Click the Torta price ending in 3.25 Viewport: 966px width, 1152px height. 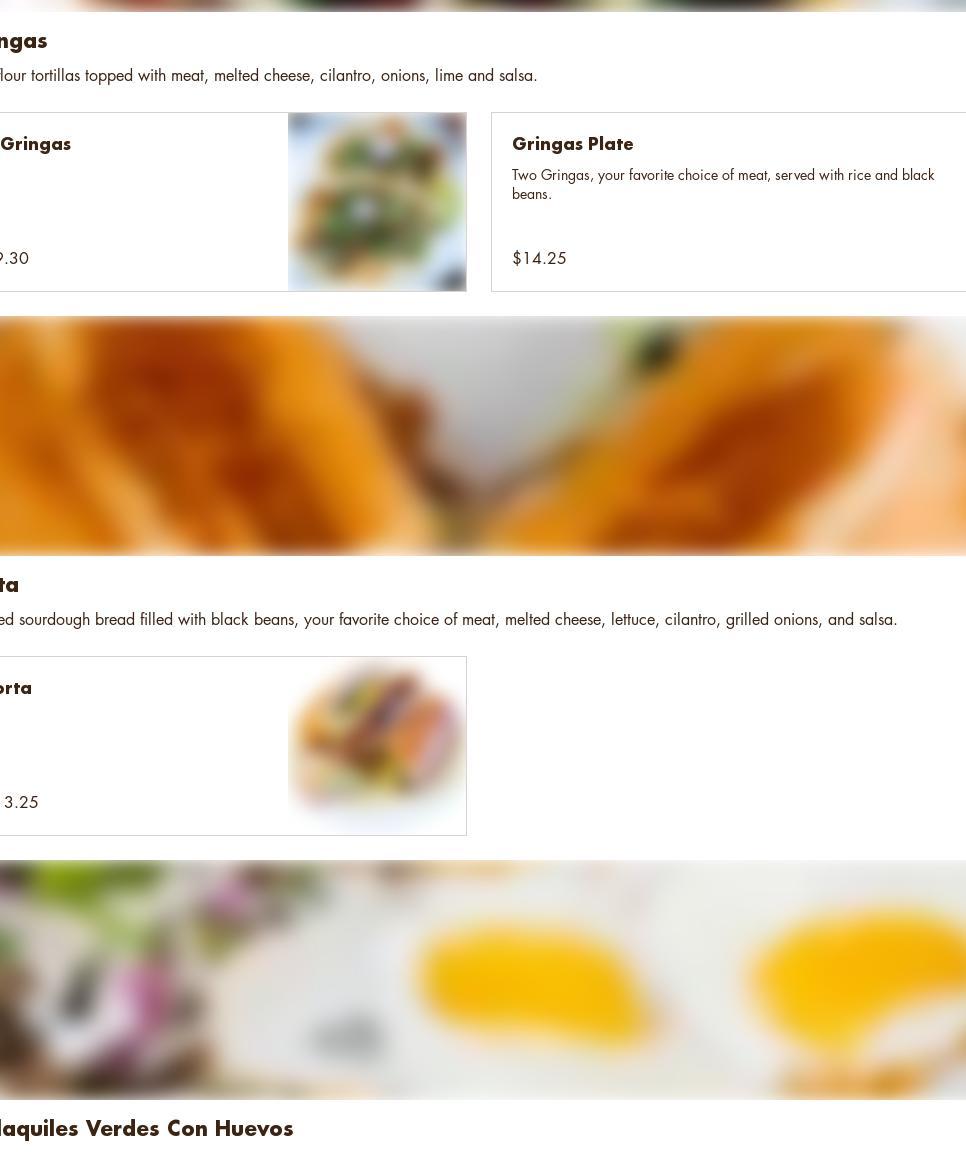point(20,802)
